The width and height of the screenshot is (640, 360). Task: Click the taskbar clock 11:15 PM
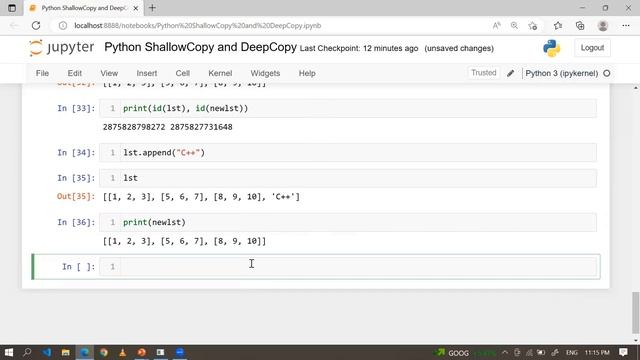coord(597,352)
